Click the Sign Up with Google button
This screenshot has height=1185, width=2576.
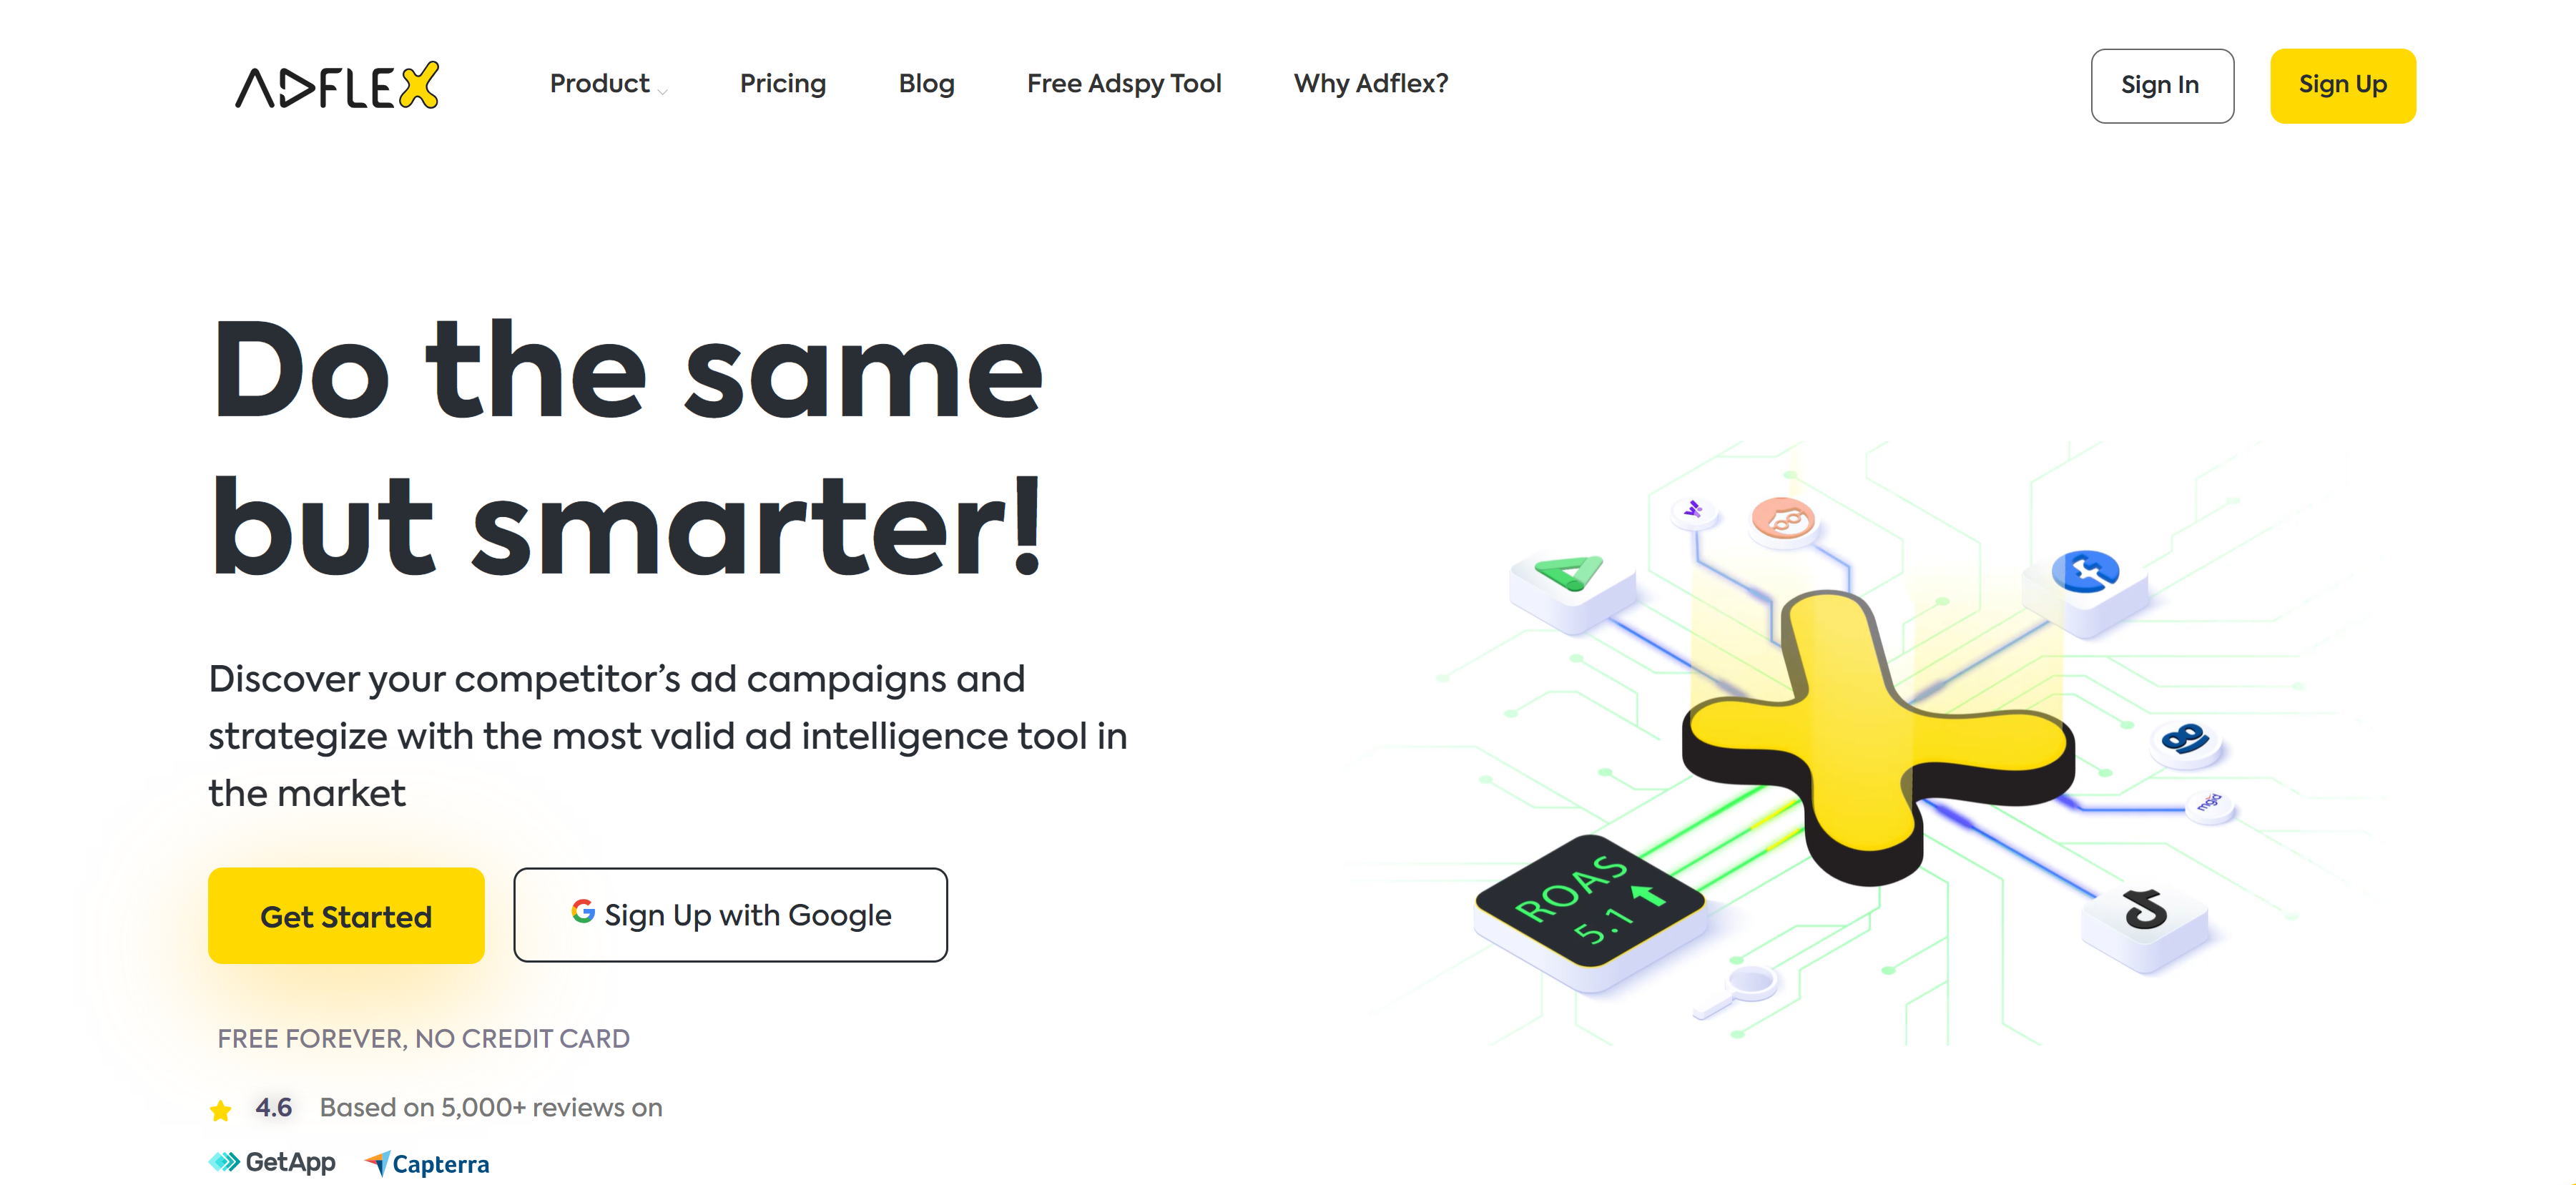pyautogui.click(x=731, y=915)
